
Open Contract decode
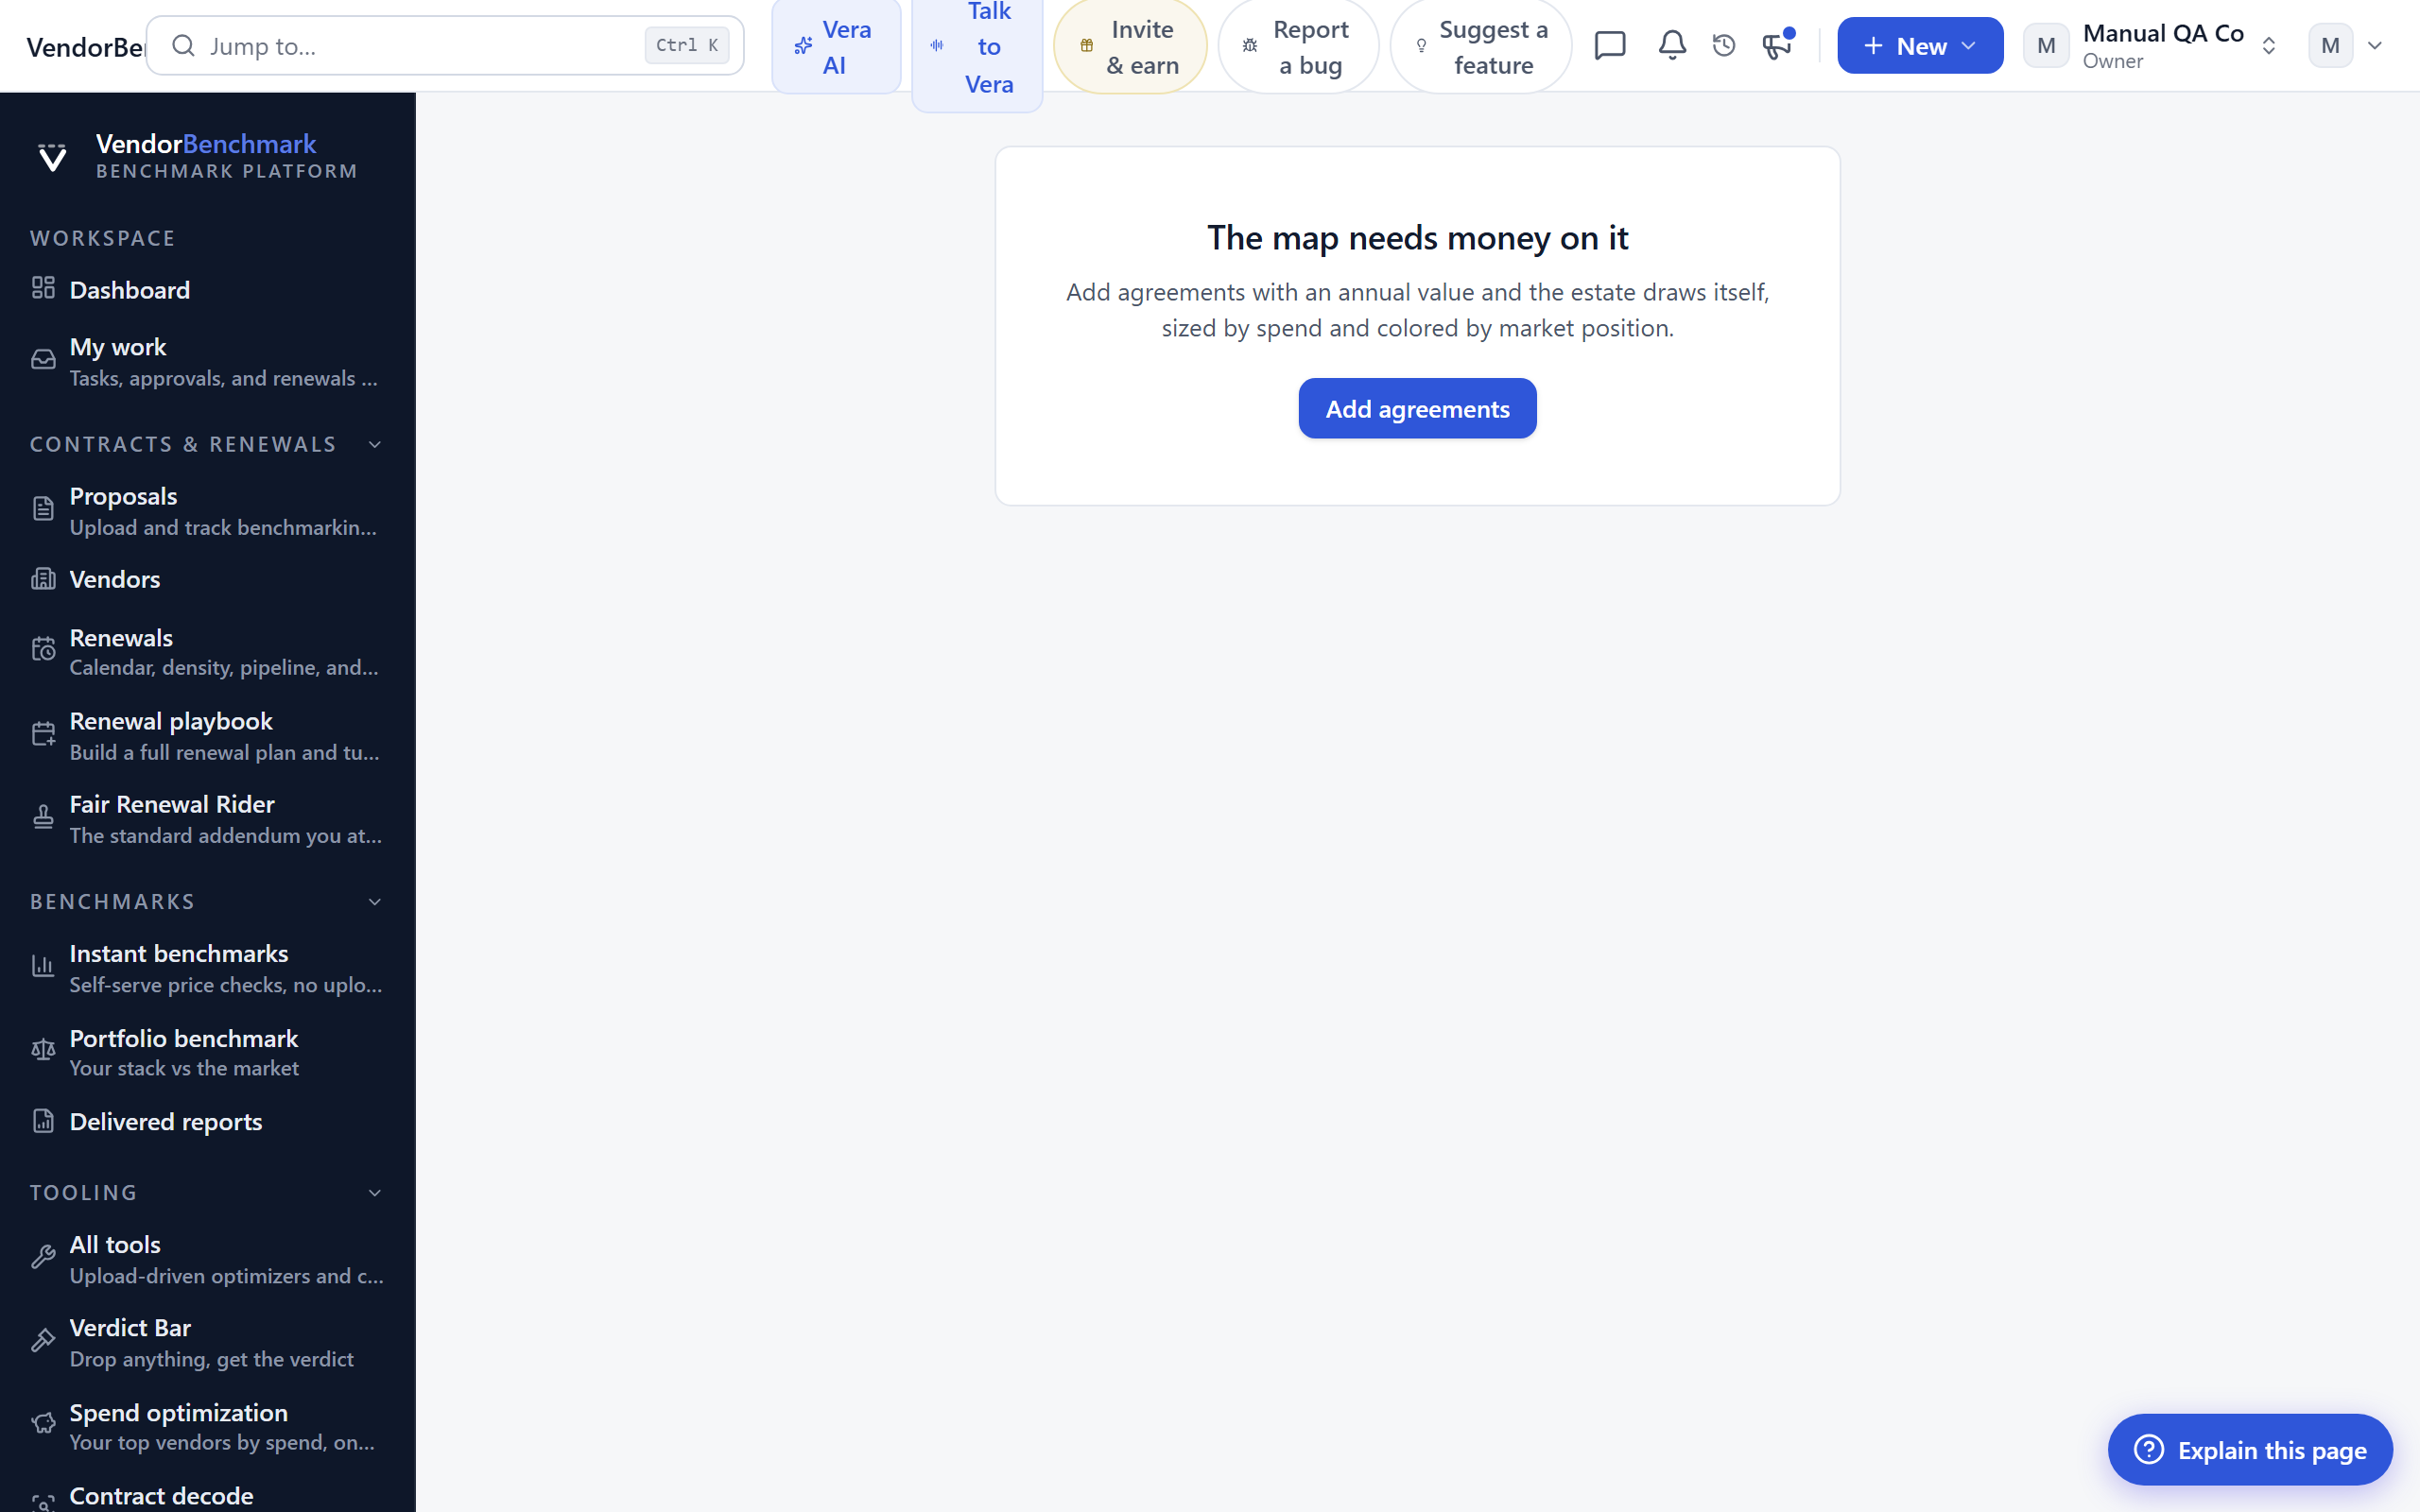208,1496
